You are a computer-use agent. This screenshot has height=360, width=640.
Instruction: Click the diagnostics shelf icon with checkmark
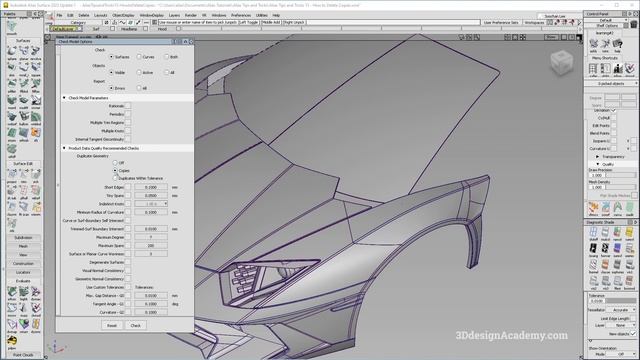click(629, 69)
